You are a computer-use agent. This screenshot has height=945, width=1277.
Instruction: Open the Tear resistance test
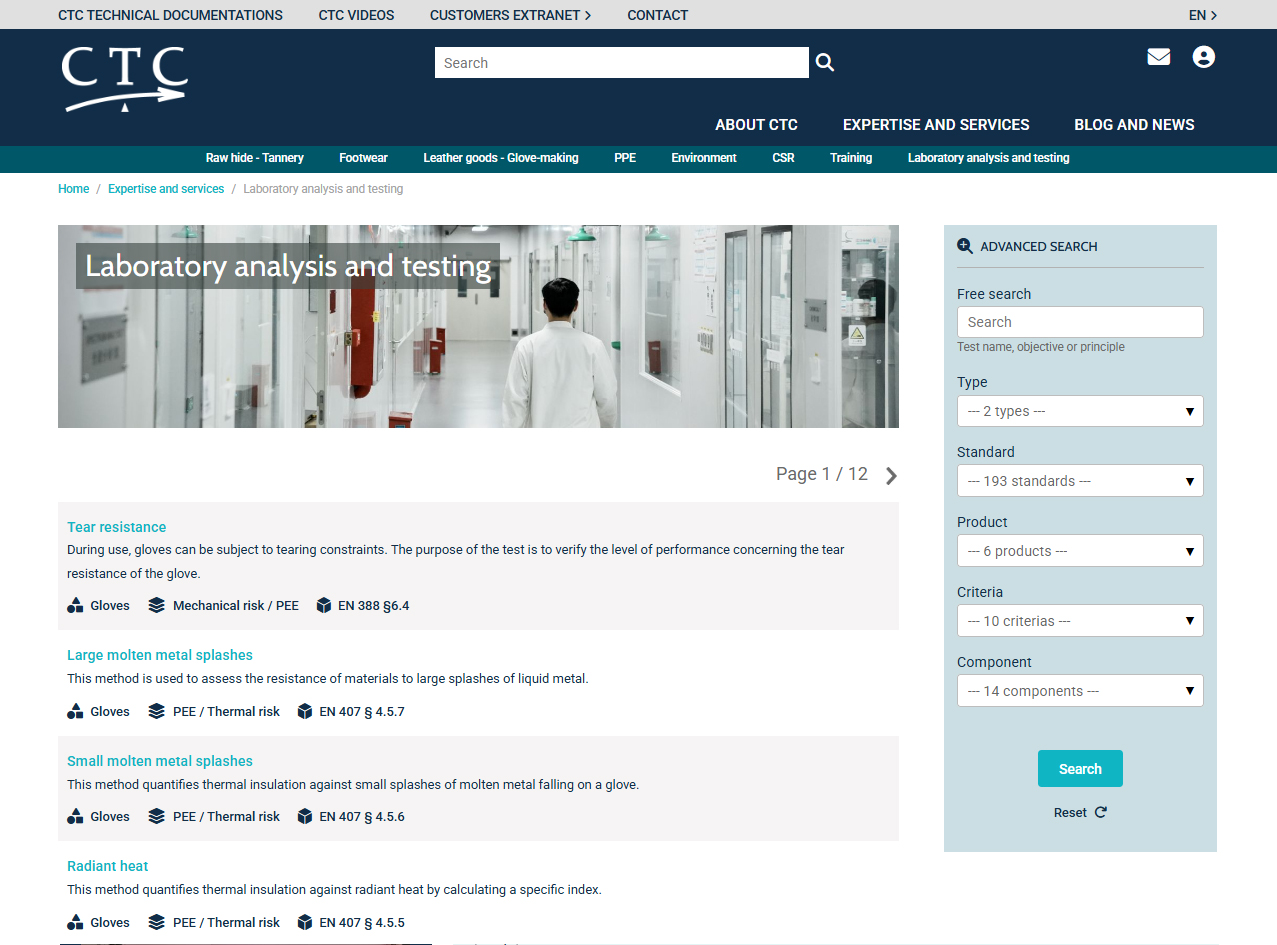pyautogui.click(x=116, y=527)
